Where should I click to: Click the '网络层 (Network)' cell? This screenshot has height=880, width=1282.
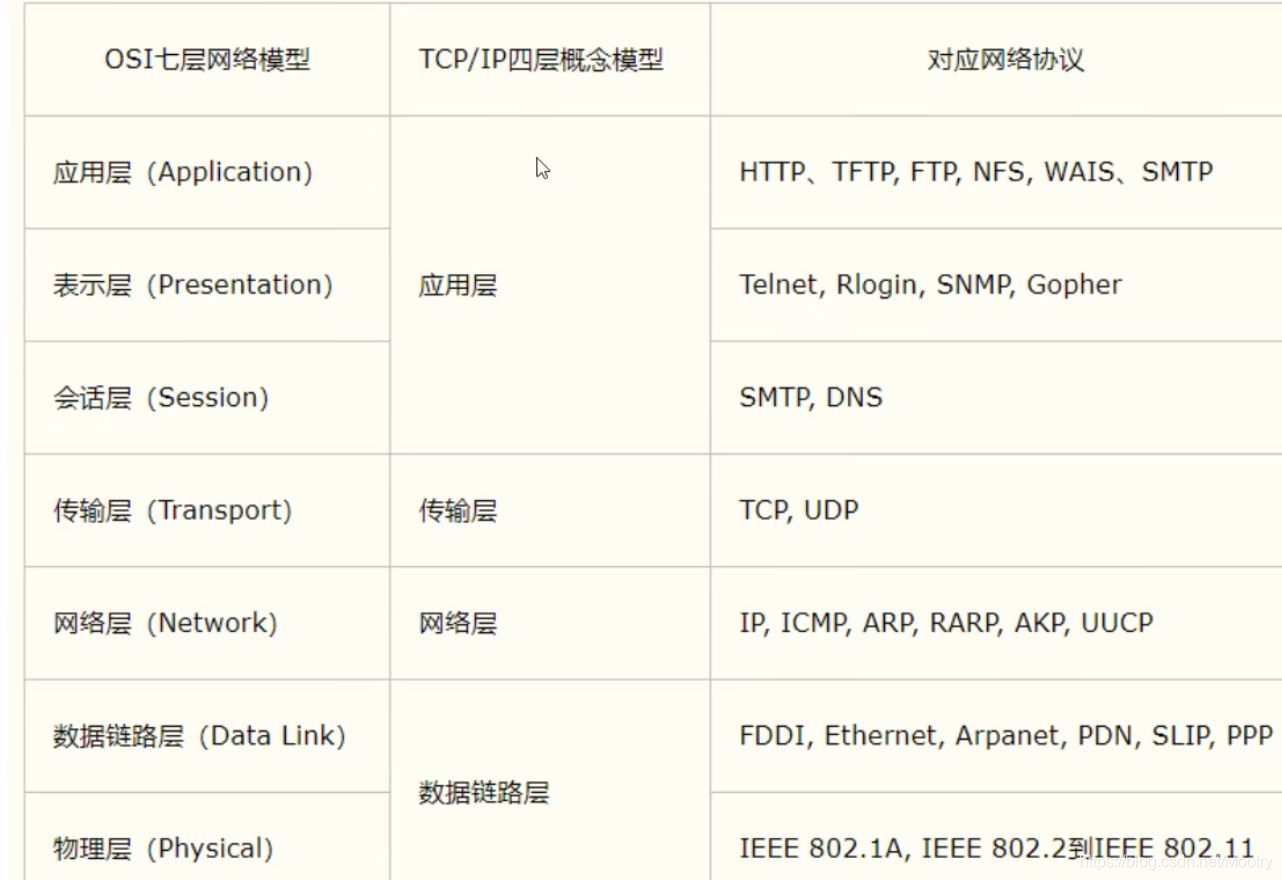(207, 624)
